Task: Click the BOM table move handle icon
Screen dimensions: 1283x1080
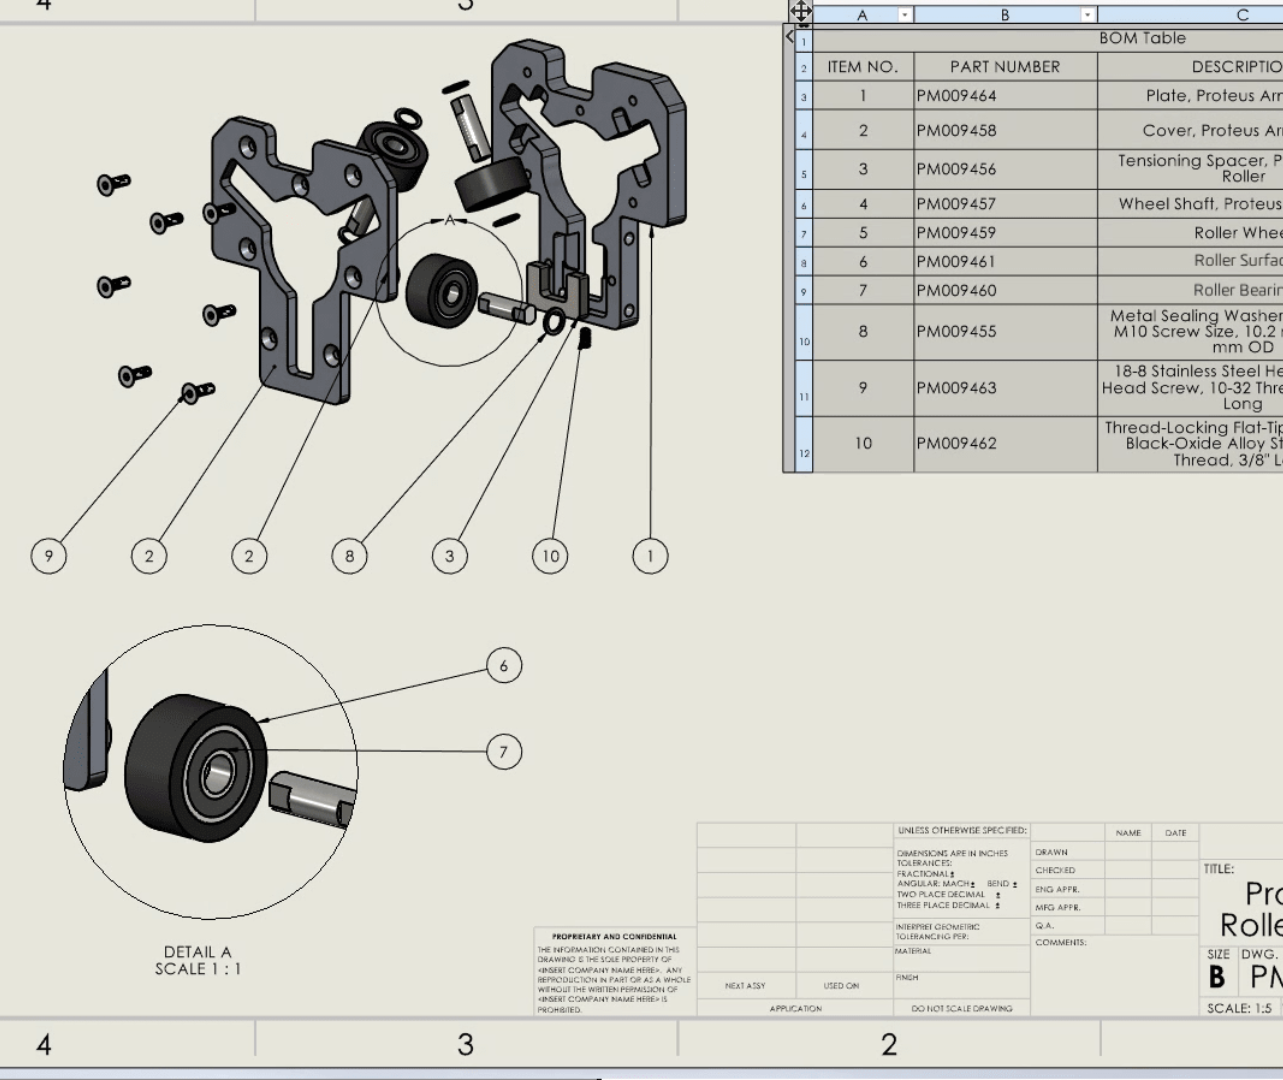Action: click(x=800, y=12)
